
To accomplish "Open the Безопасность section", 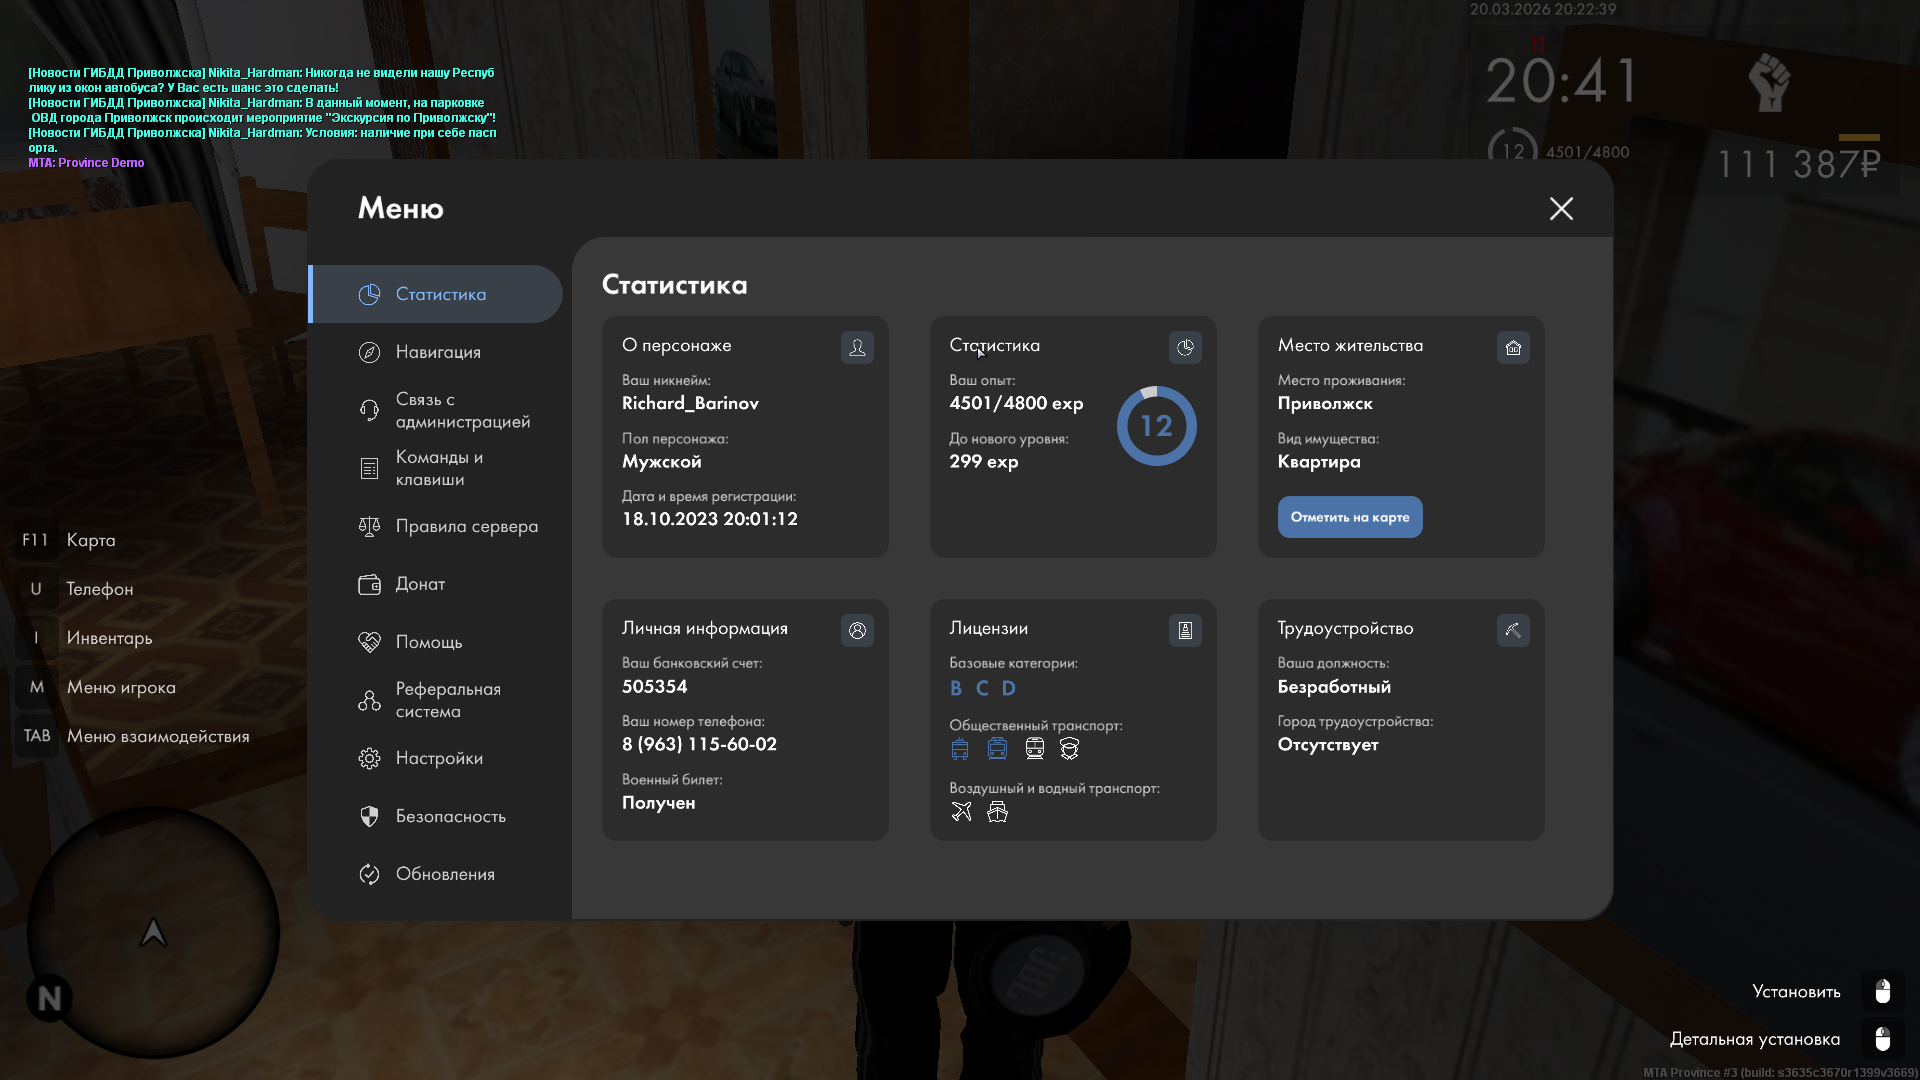I will [450, 816].
